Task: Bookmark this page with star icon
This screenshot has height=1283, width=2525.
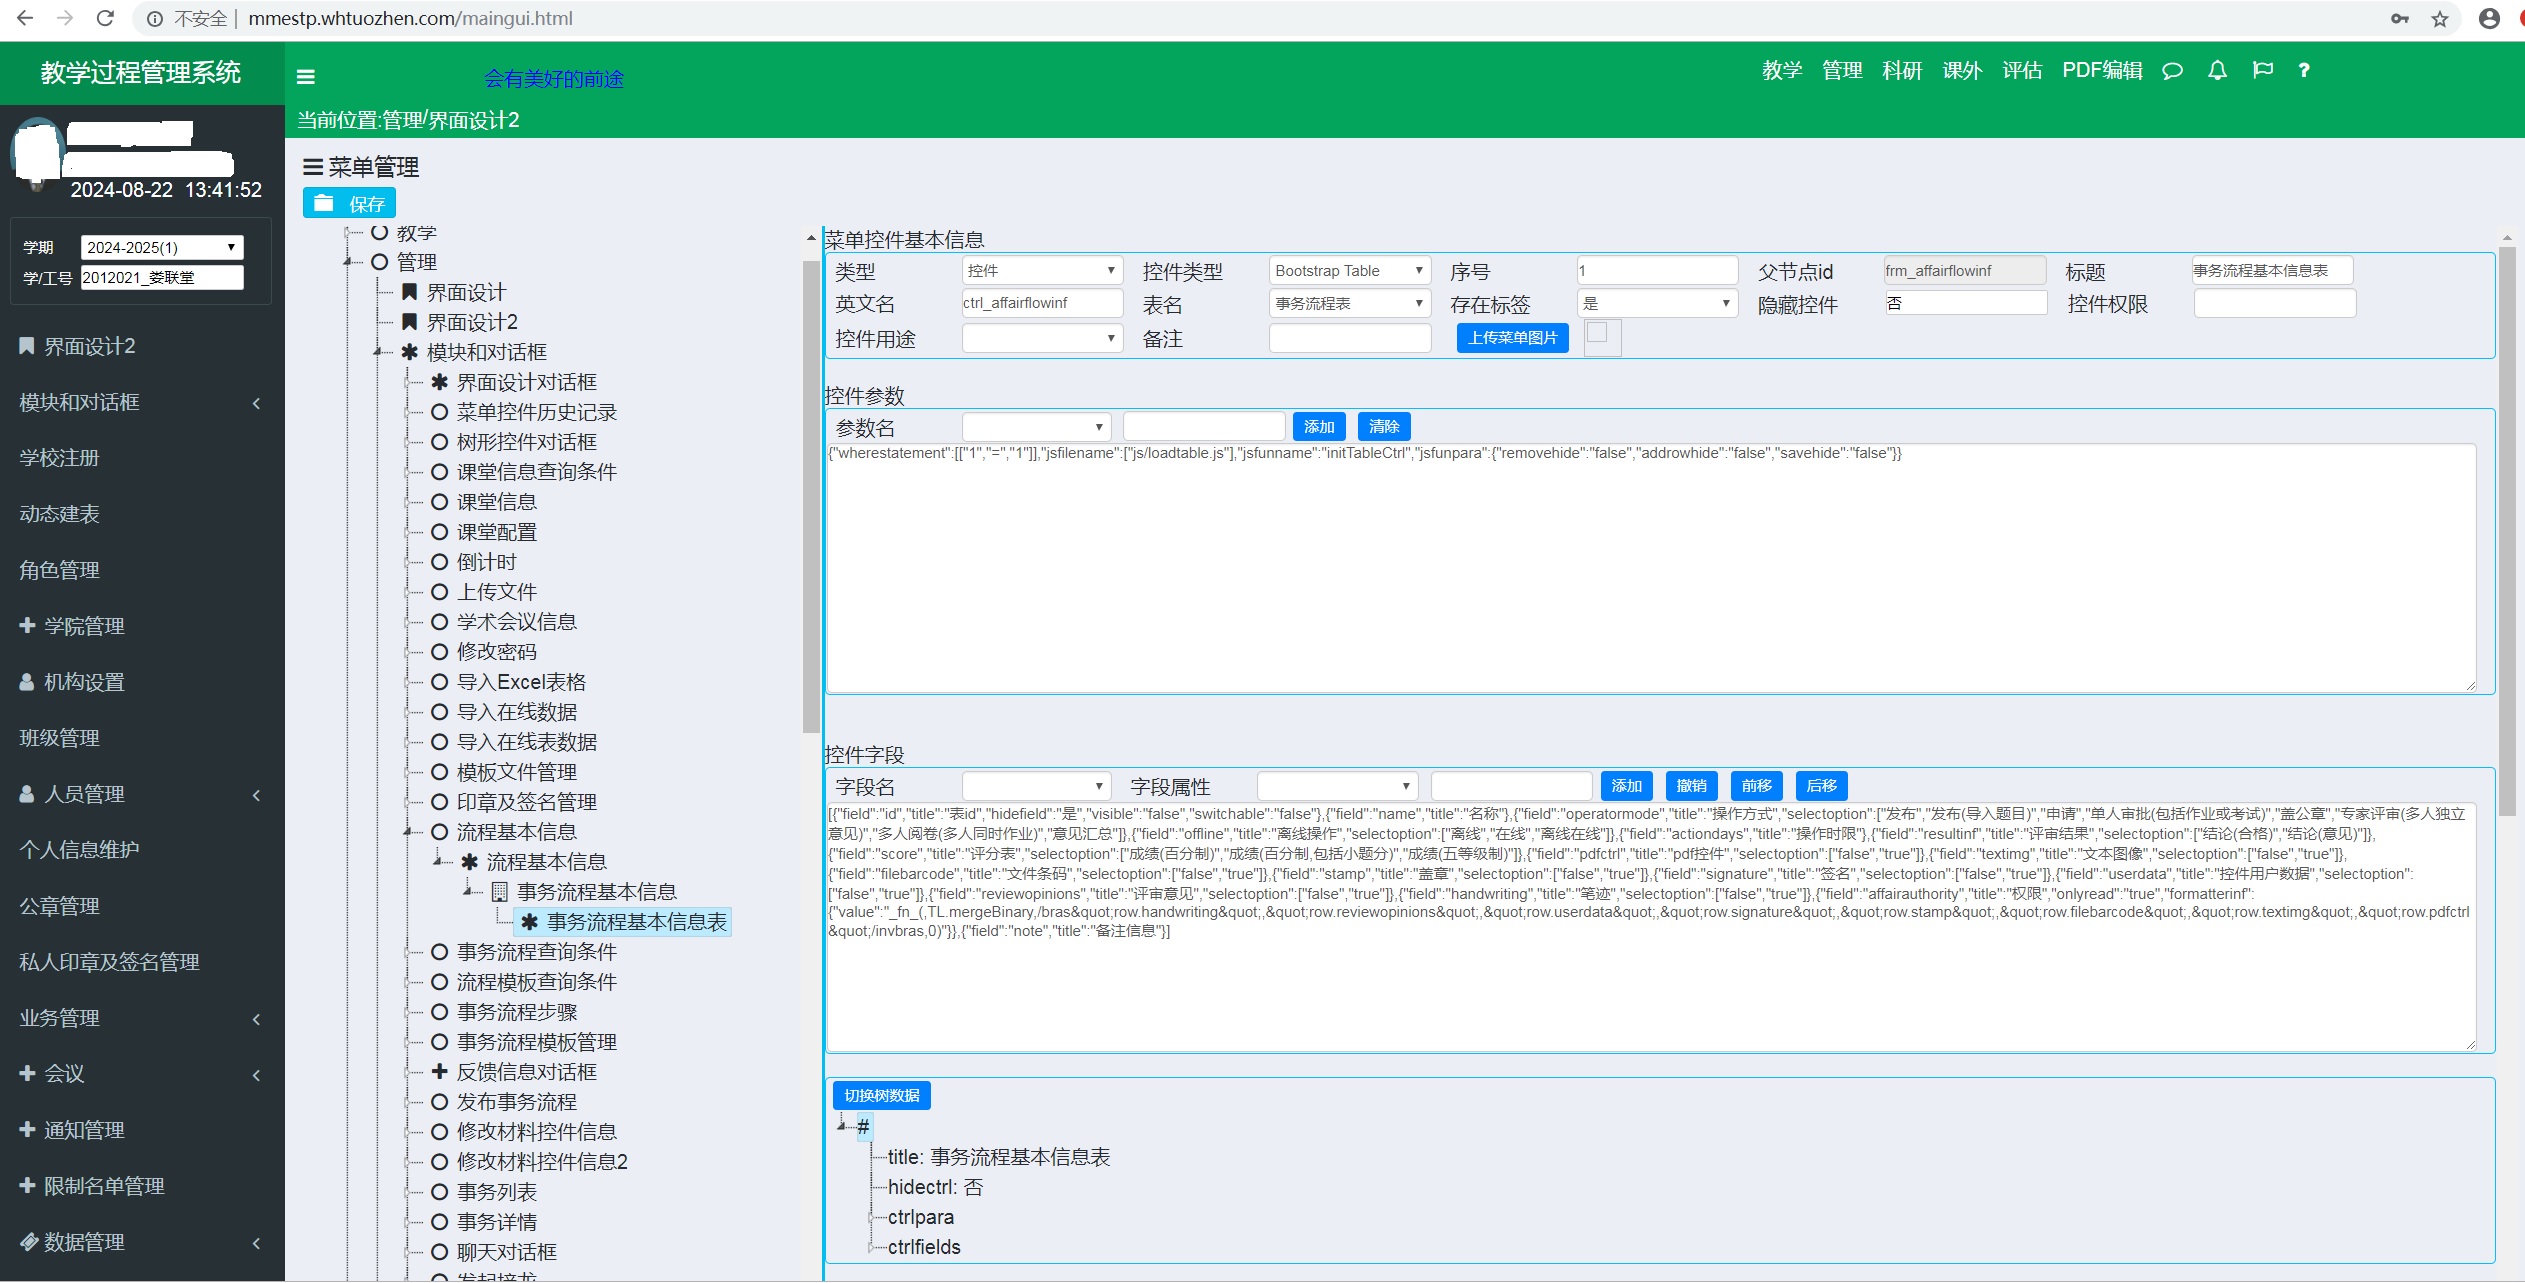Action: point(2440,19)
